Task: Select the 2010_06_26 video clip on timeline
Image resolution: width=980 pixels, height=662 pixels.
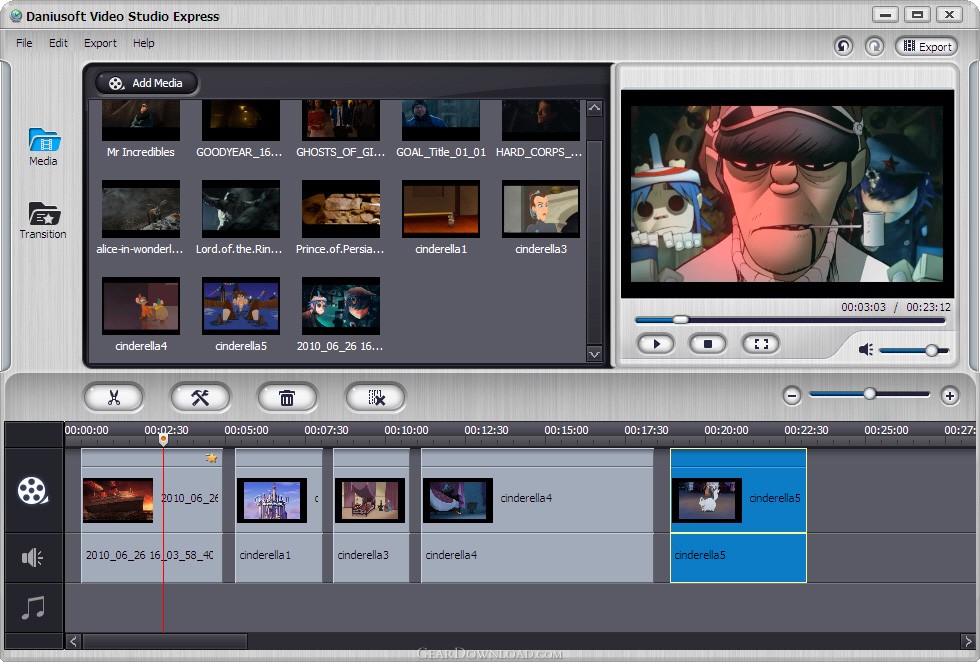Action: click(151, 491)
